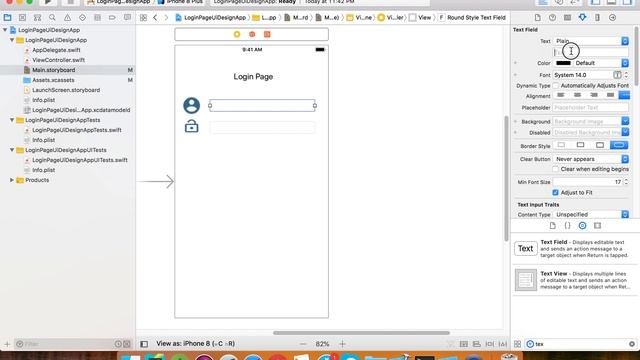
Task: Toggle library icon grid view
Action: click(517, 344)
